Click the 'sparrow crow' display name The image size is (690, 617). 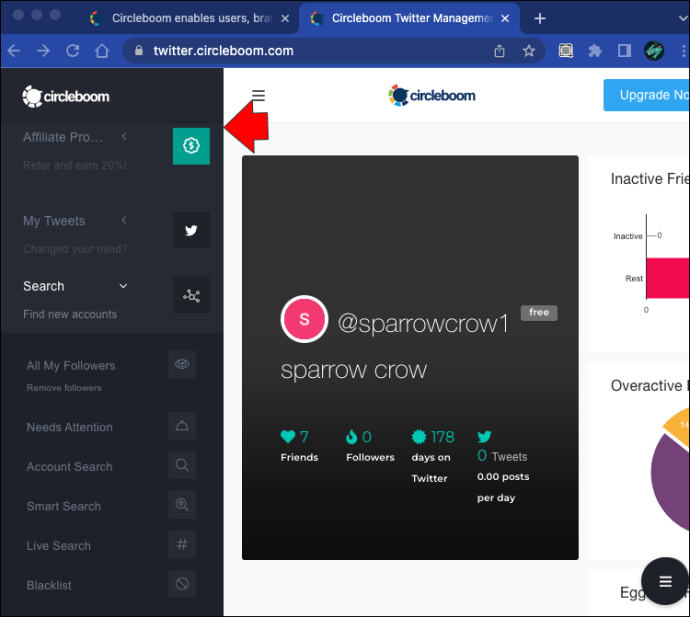[x=354, y=370]
